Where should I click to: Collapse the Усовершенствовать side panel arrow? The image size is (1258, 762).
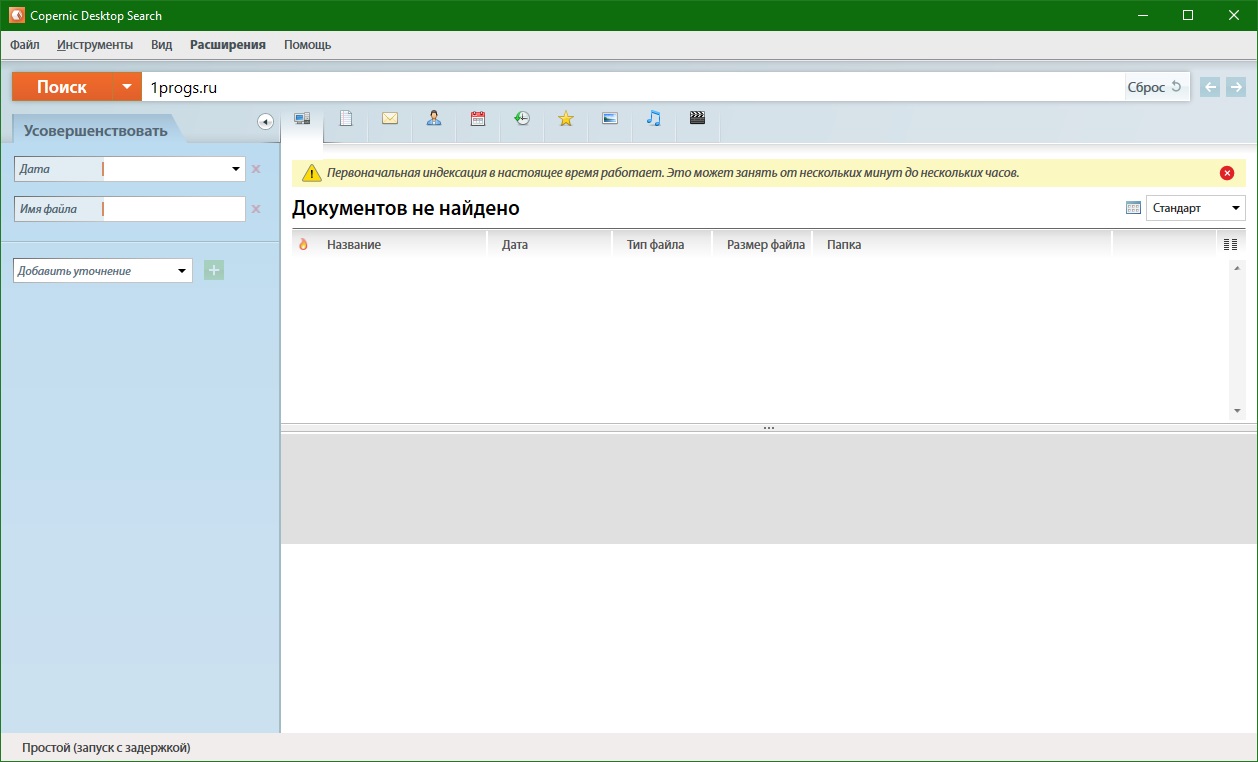pyautogui.click(x=265, y=122)
